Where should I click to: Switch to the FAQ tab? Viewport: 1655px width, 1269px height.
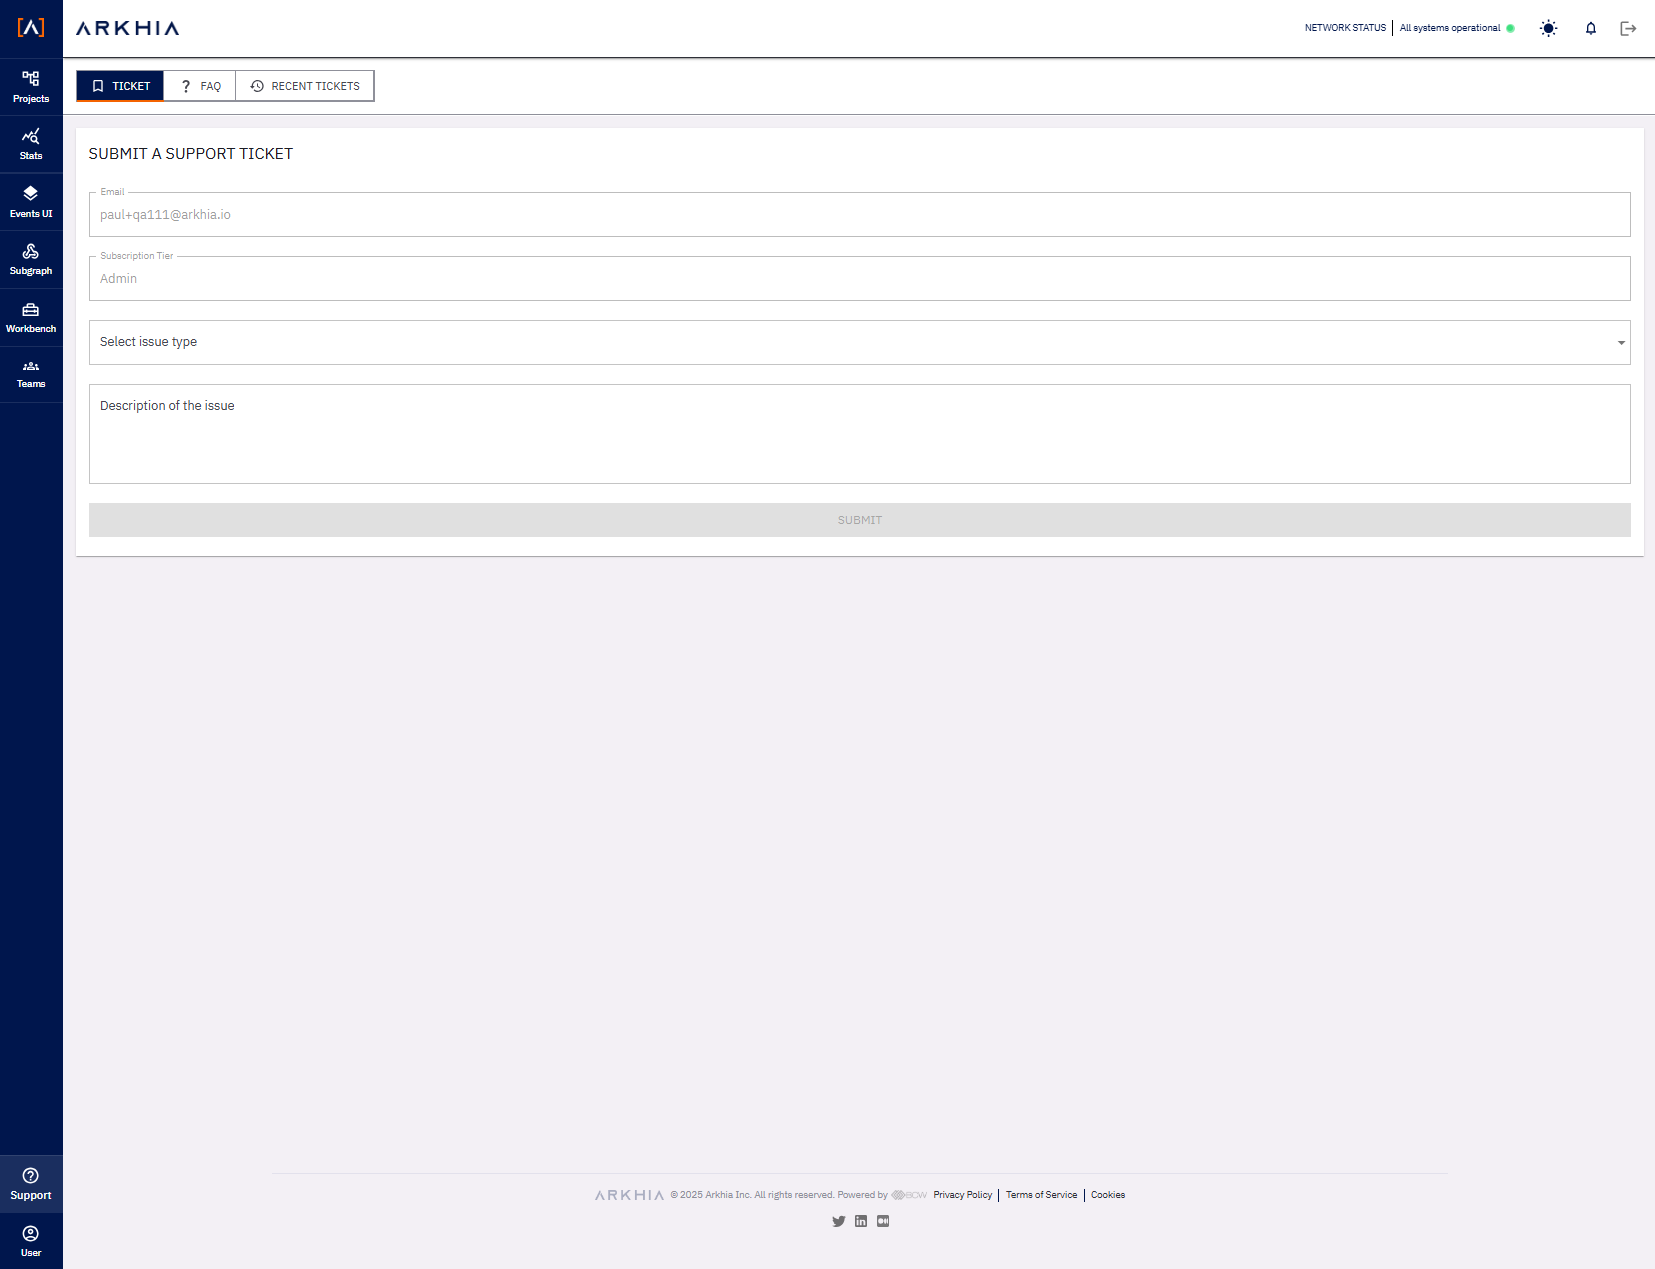click(x=200, y=86)
